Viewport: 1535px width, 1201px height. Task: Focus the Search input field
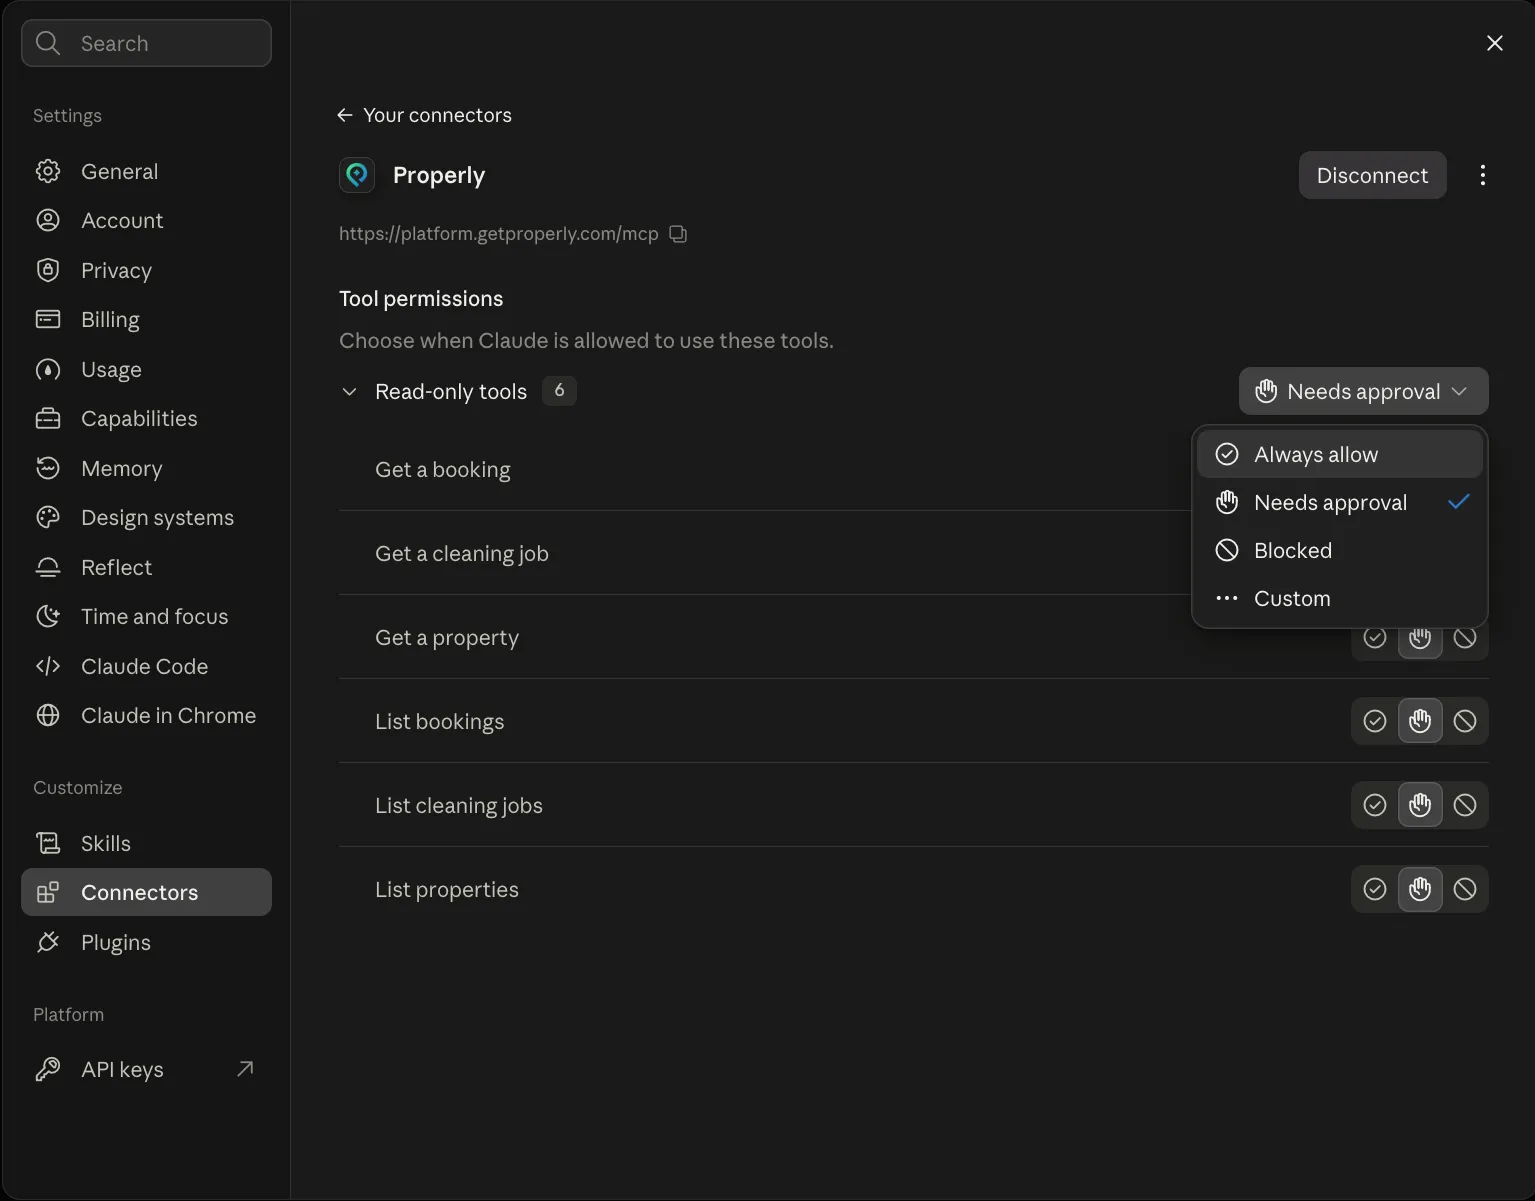pos(146,43)
